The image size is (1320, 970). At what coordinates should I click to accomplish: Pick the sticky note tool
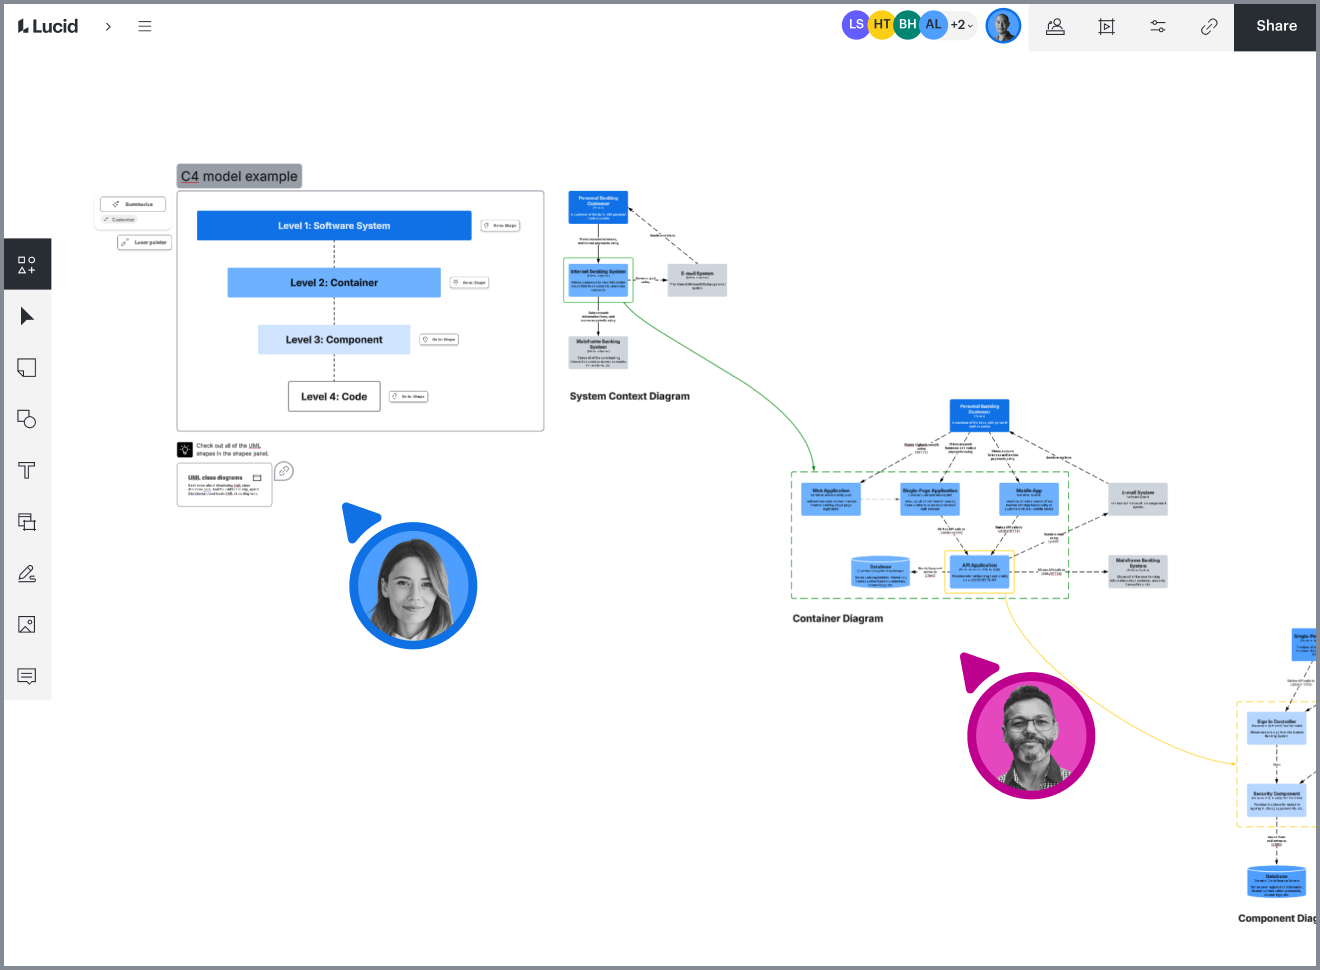[x=27, y=368]
